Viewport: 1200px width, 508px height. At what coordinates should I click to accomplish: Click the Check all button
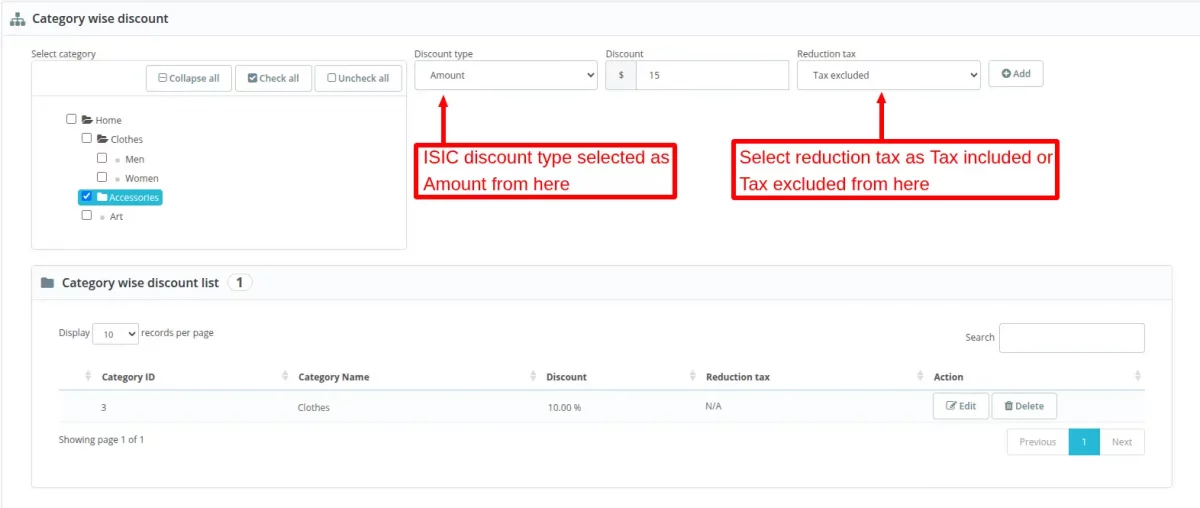click(273, 78)
